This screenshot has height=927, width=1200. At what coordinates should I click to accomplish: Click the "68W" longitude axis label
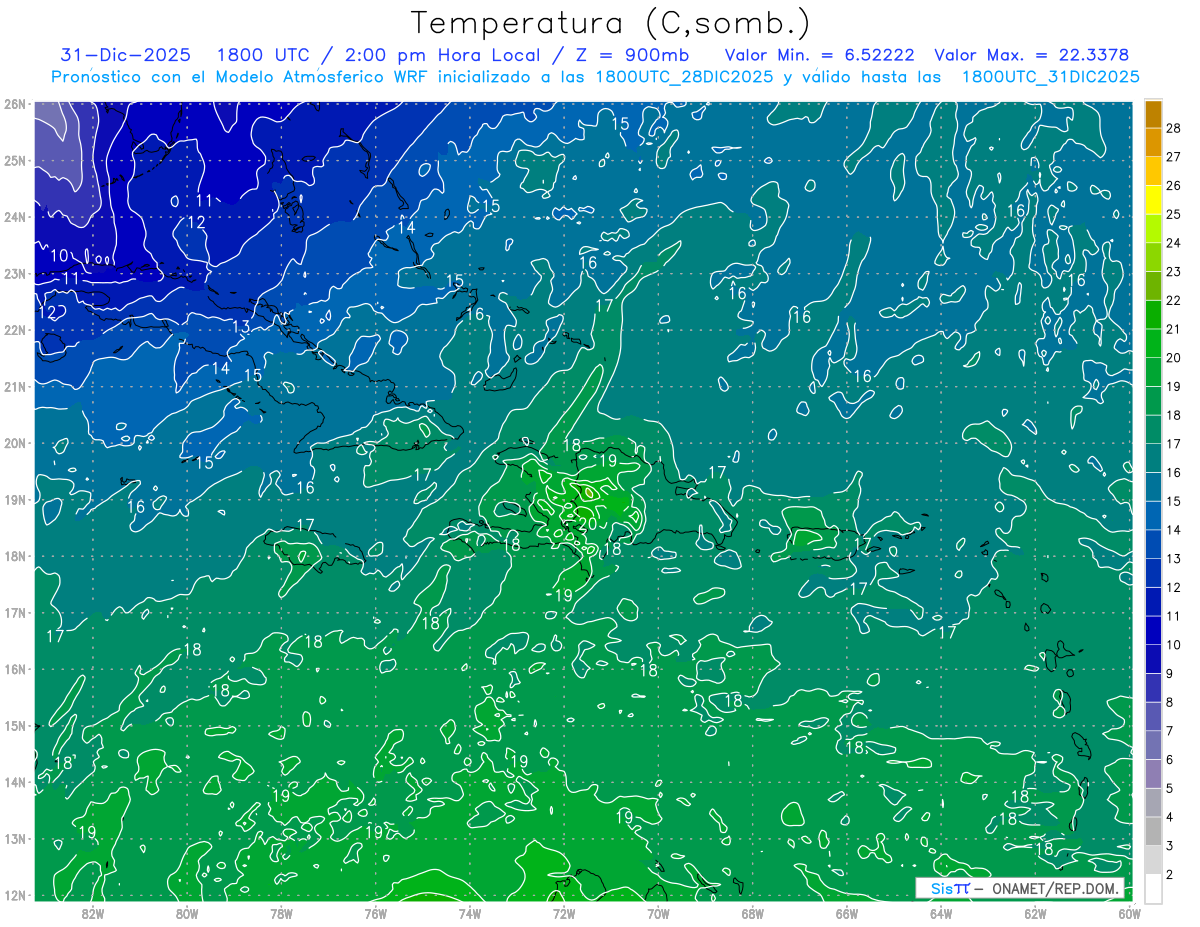click(752, 912)
